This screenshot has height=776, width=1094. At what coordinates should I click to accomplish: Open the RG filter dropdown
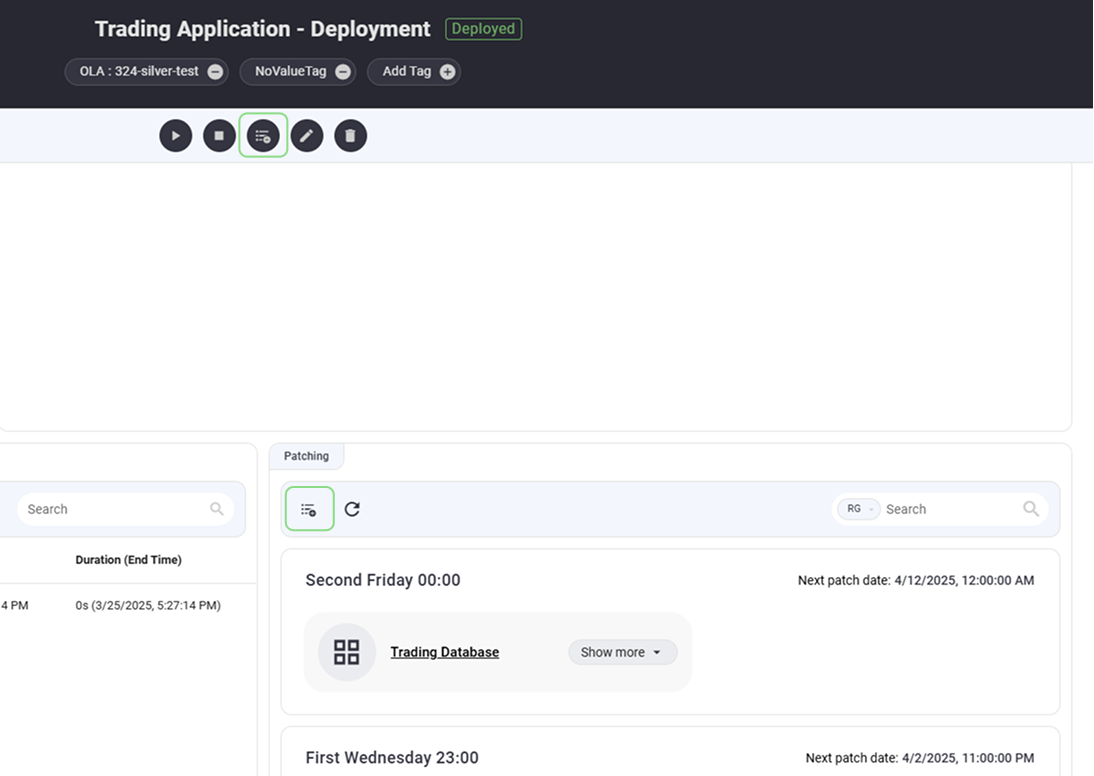tap(858, 509)
